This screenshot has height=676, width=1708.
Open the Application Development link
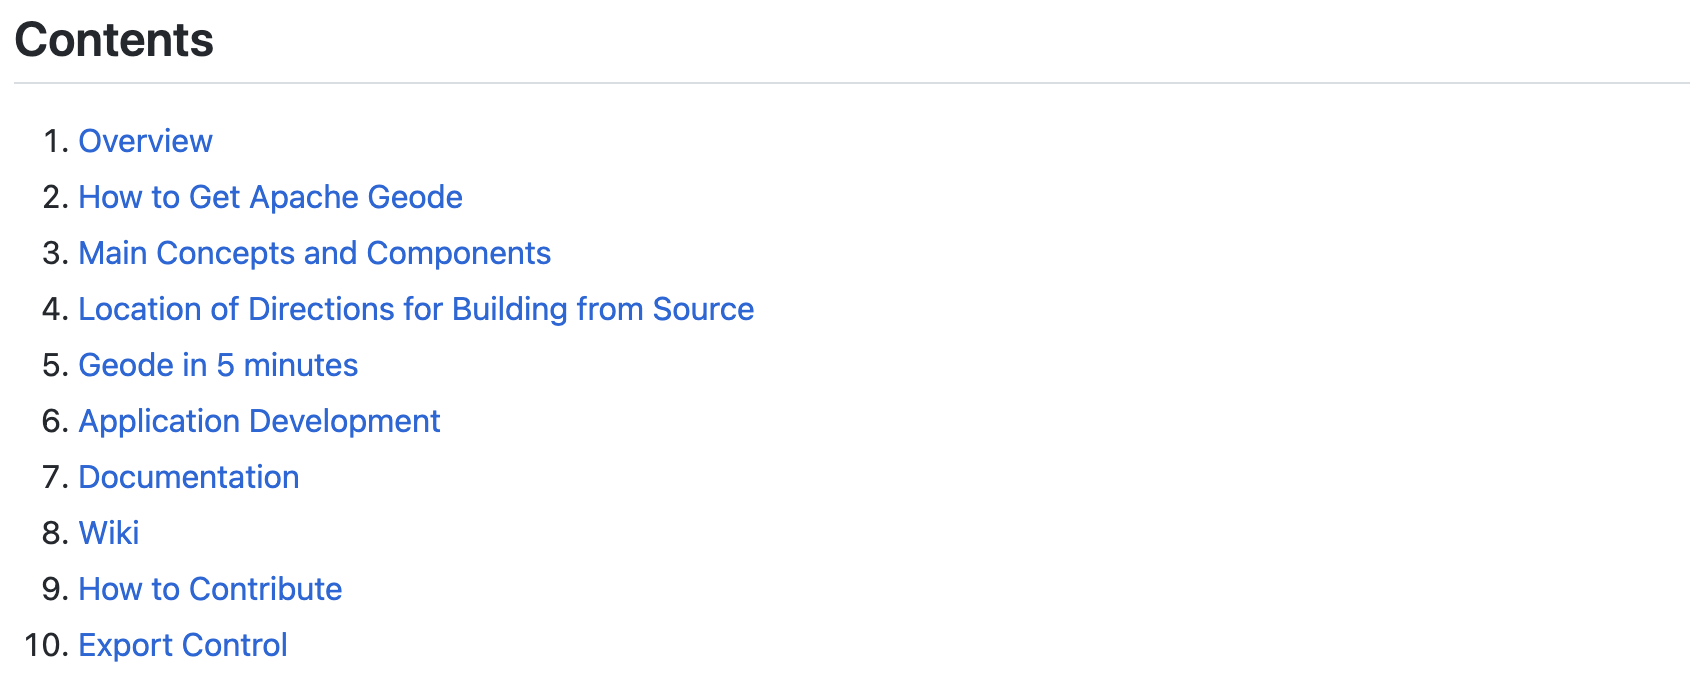(259, 421)
